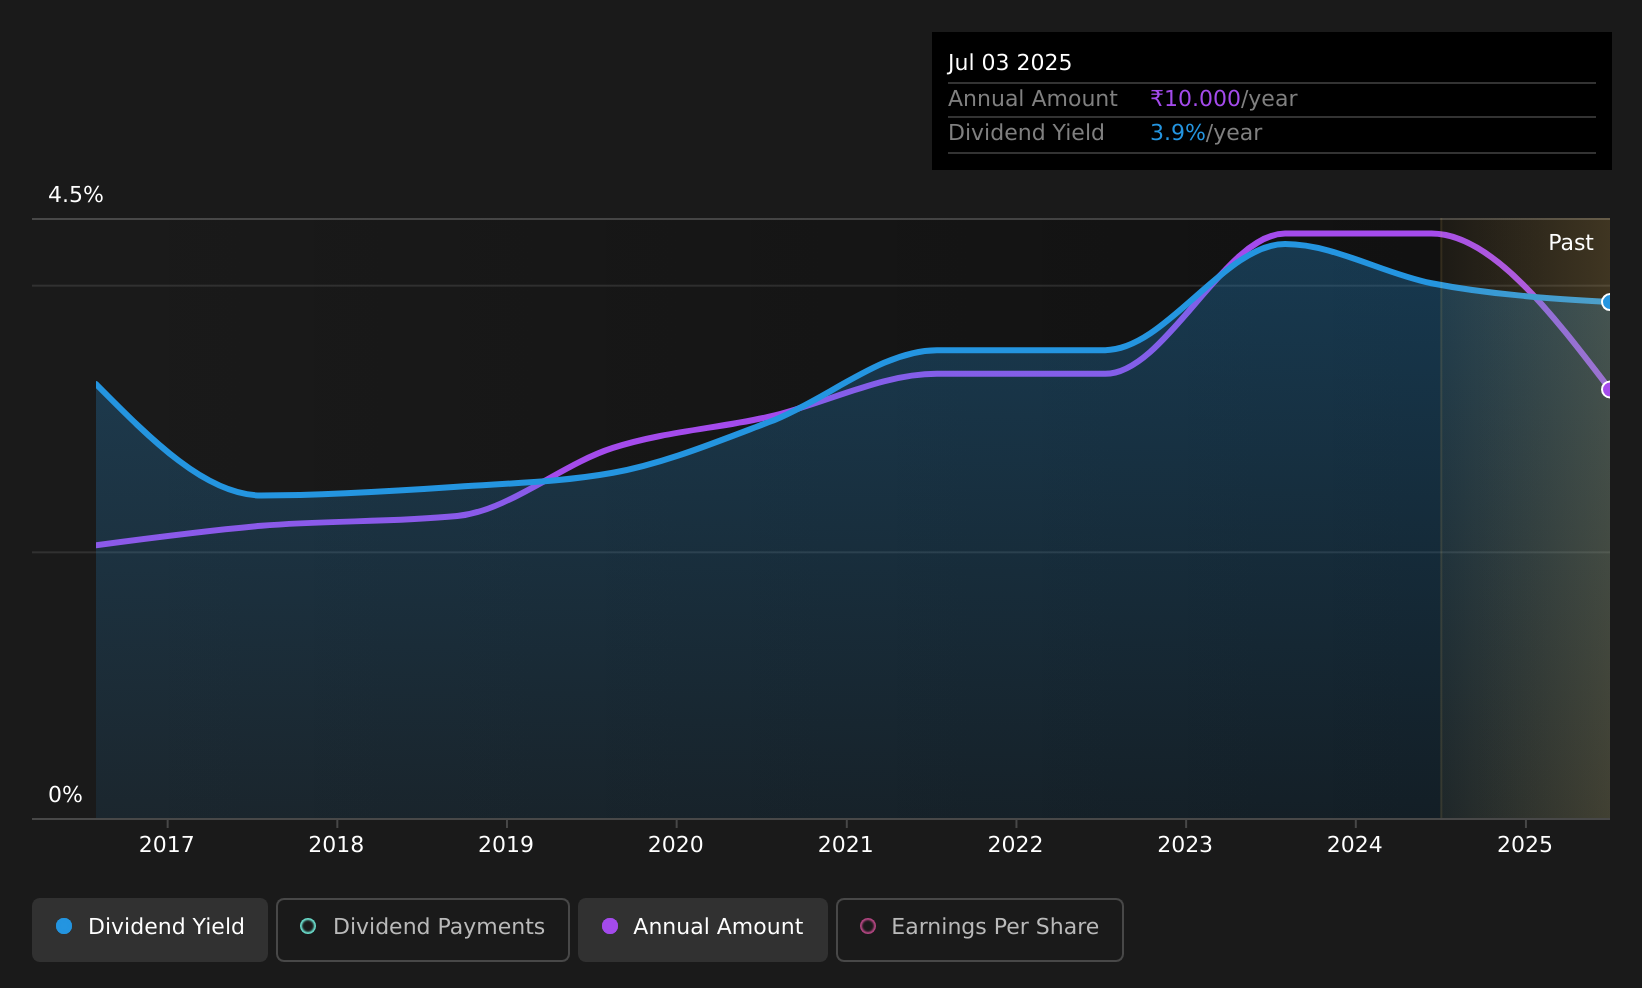Enable the Earnings Per Share series

(x=980, y=929)
